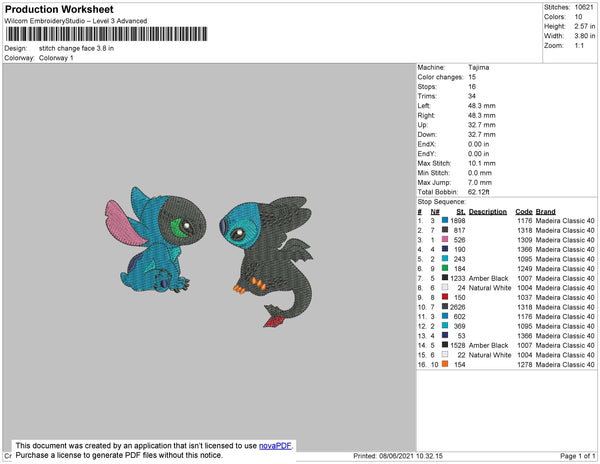
Task: Select the pink swatch in stop row 3
Action: point(445,239)
